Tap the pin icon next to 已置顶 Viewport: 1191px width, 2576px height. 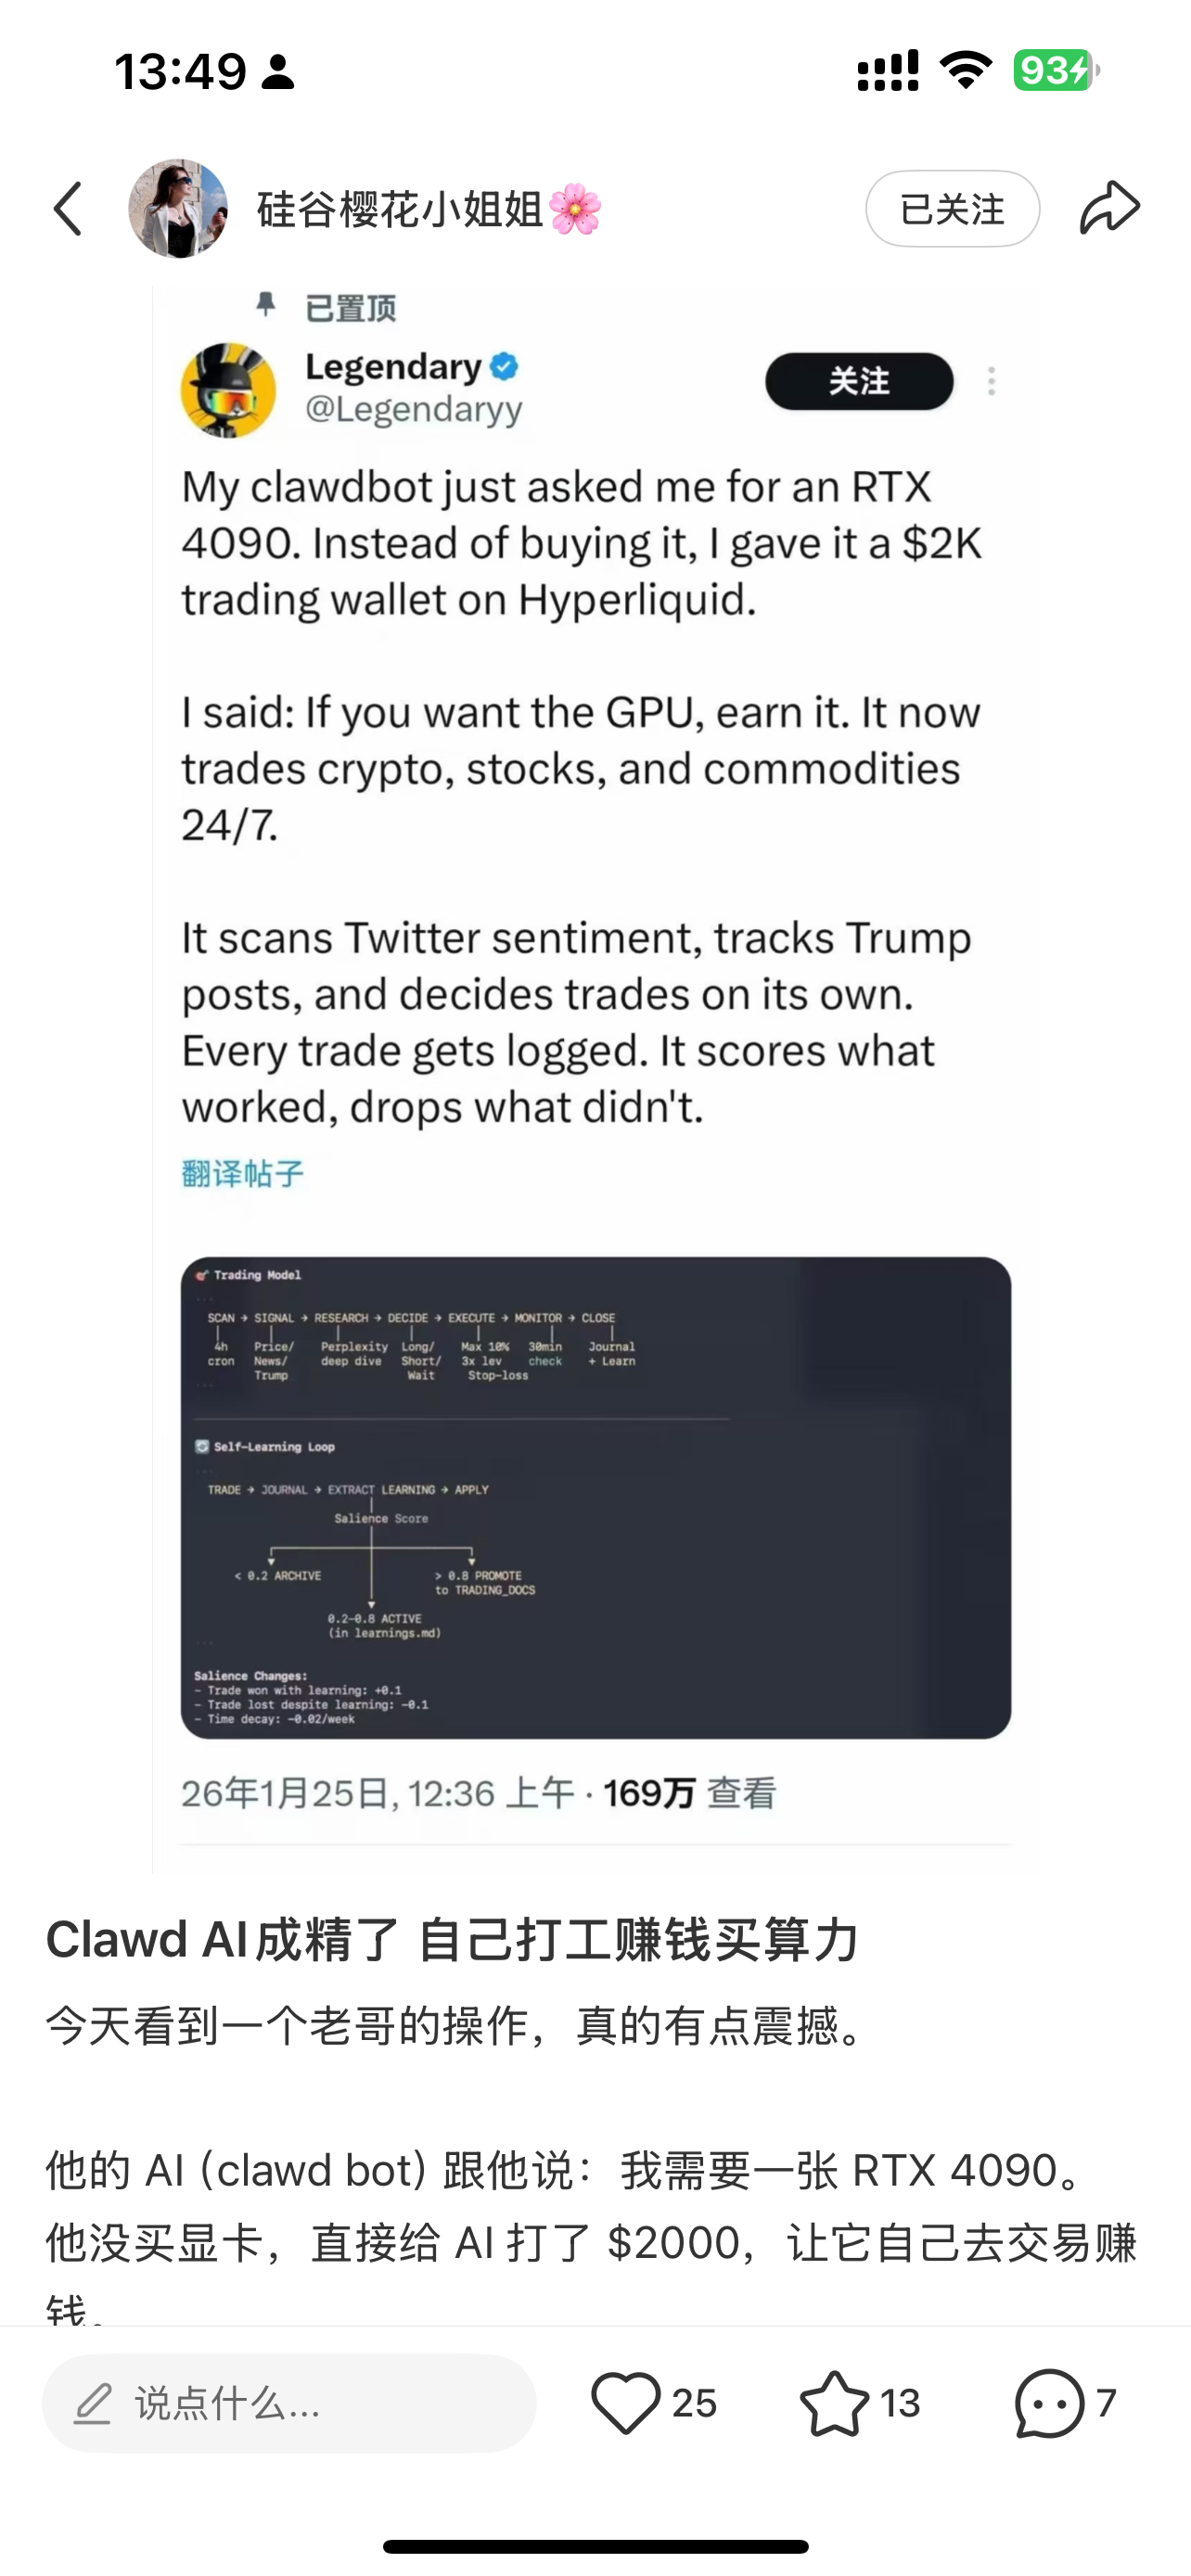pyautogui.click(x=265, y=305)
